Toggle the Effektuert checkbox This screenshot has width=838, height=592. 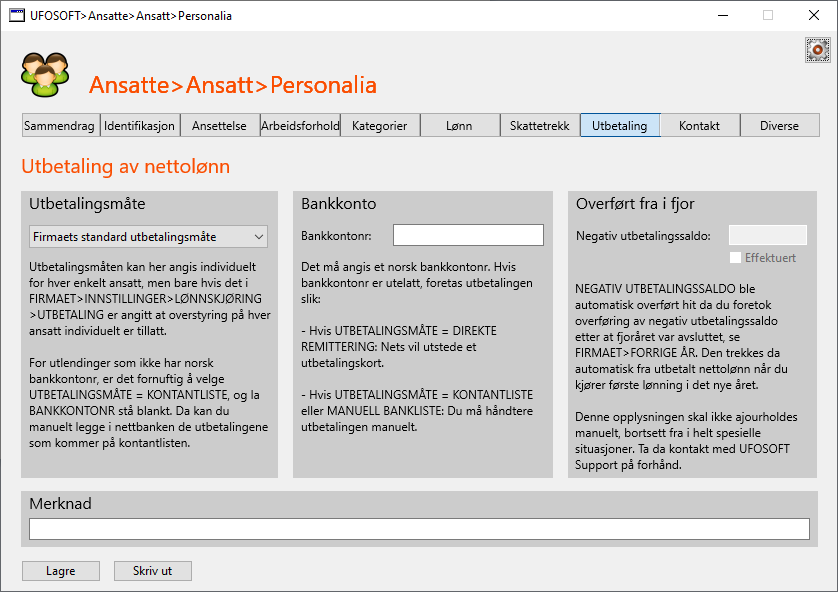(x=735, y=258)
